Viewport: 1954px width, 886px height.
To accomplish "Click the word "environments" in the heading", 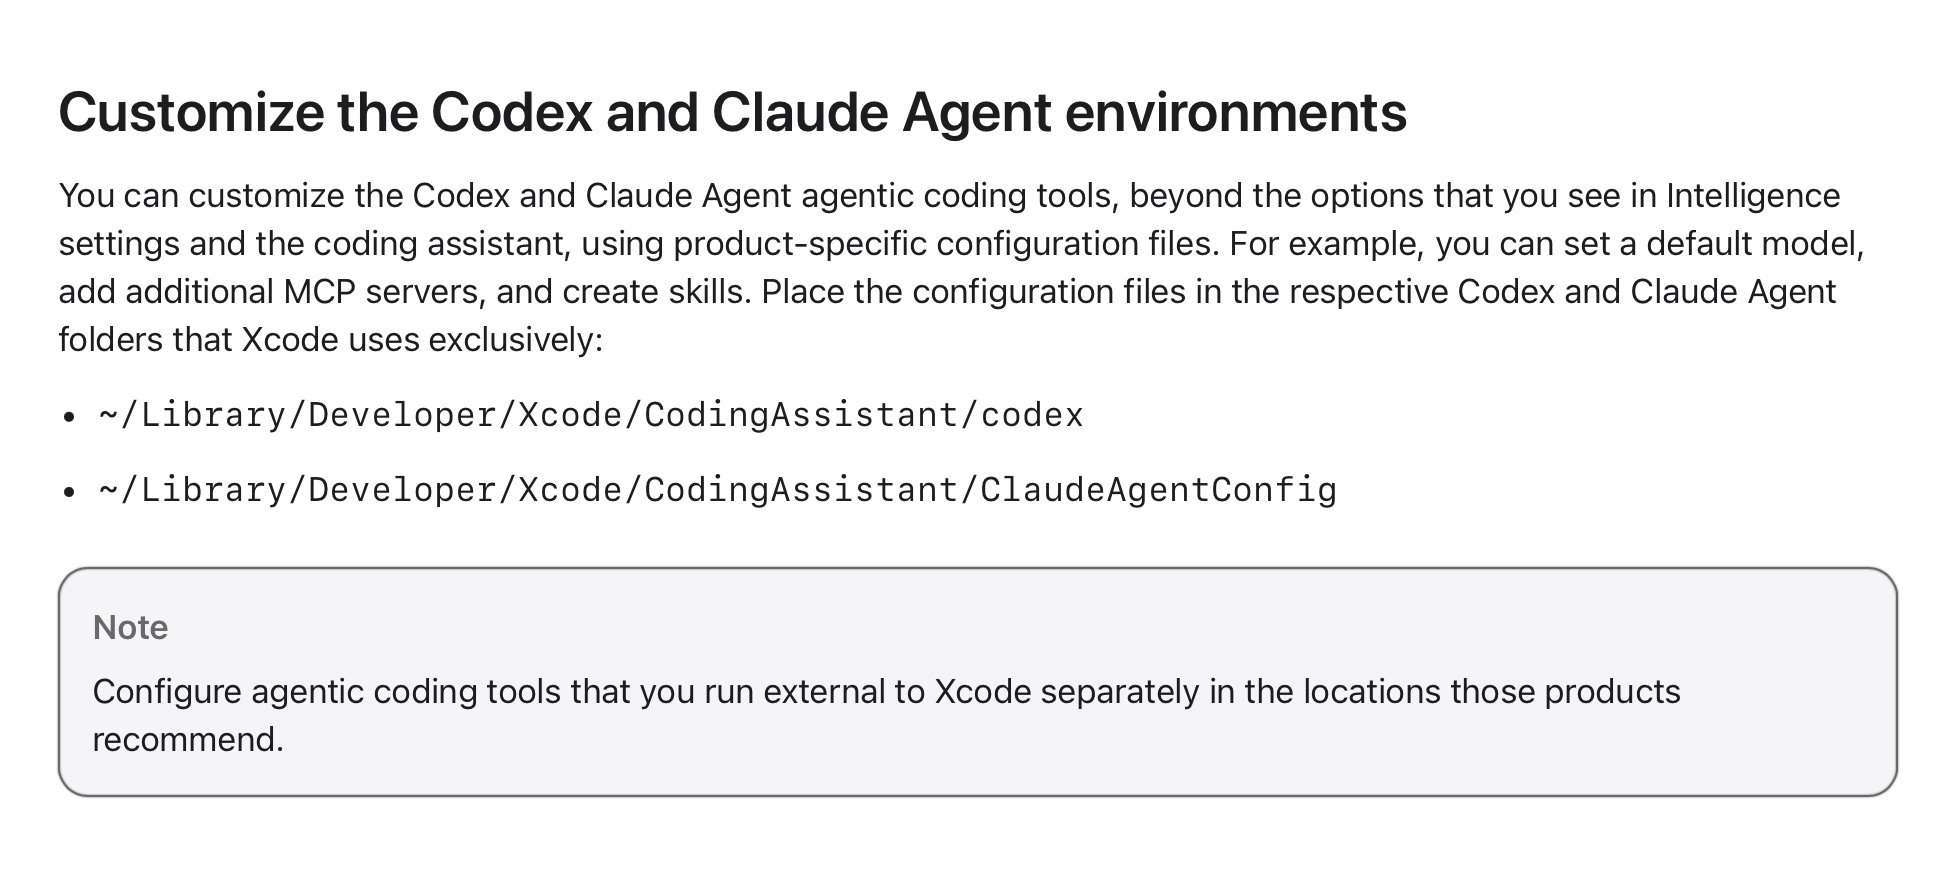I will (x=1235, y=112).
